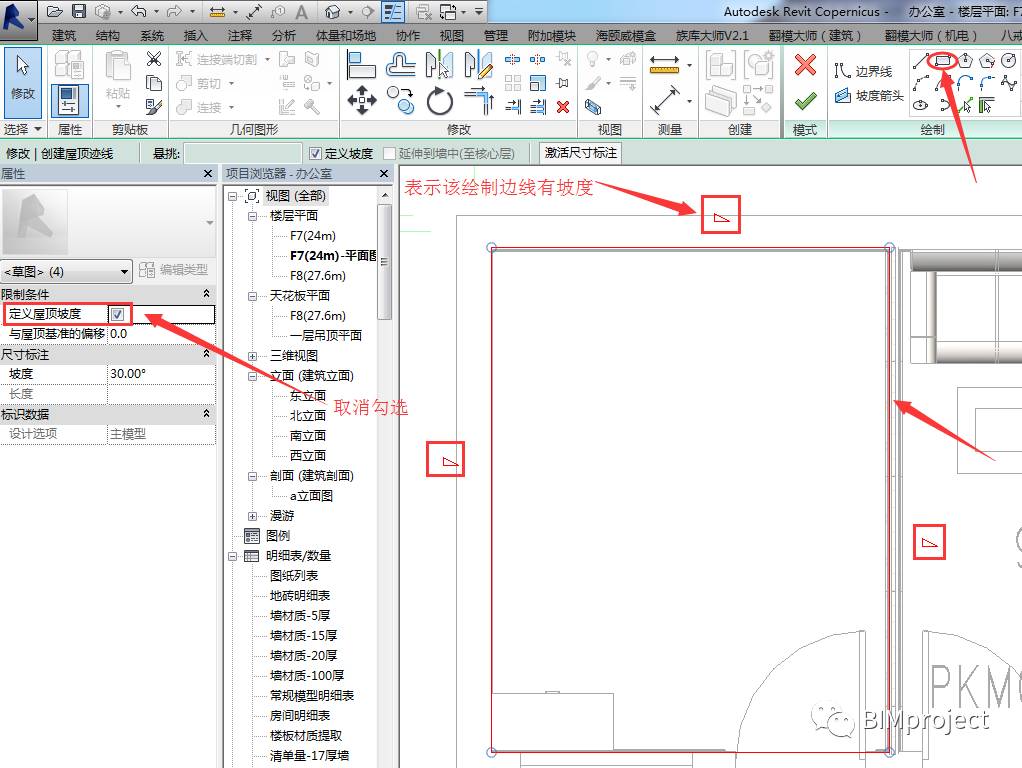Select the Mirror draw axis tool

click(x=478, y=65)
